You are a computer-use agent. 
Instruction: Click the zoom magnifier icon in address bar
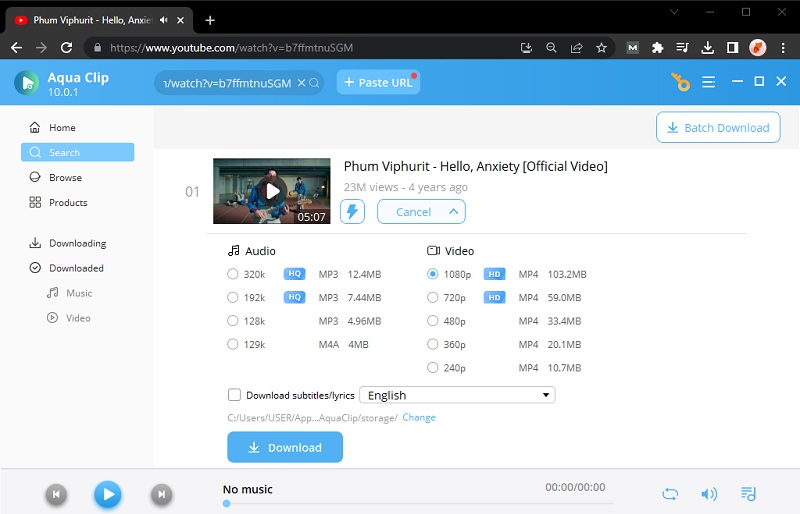coord(551,48)
